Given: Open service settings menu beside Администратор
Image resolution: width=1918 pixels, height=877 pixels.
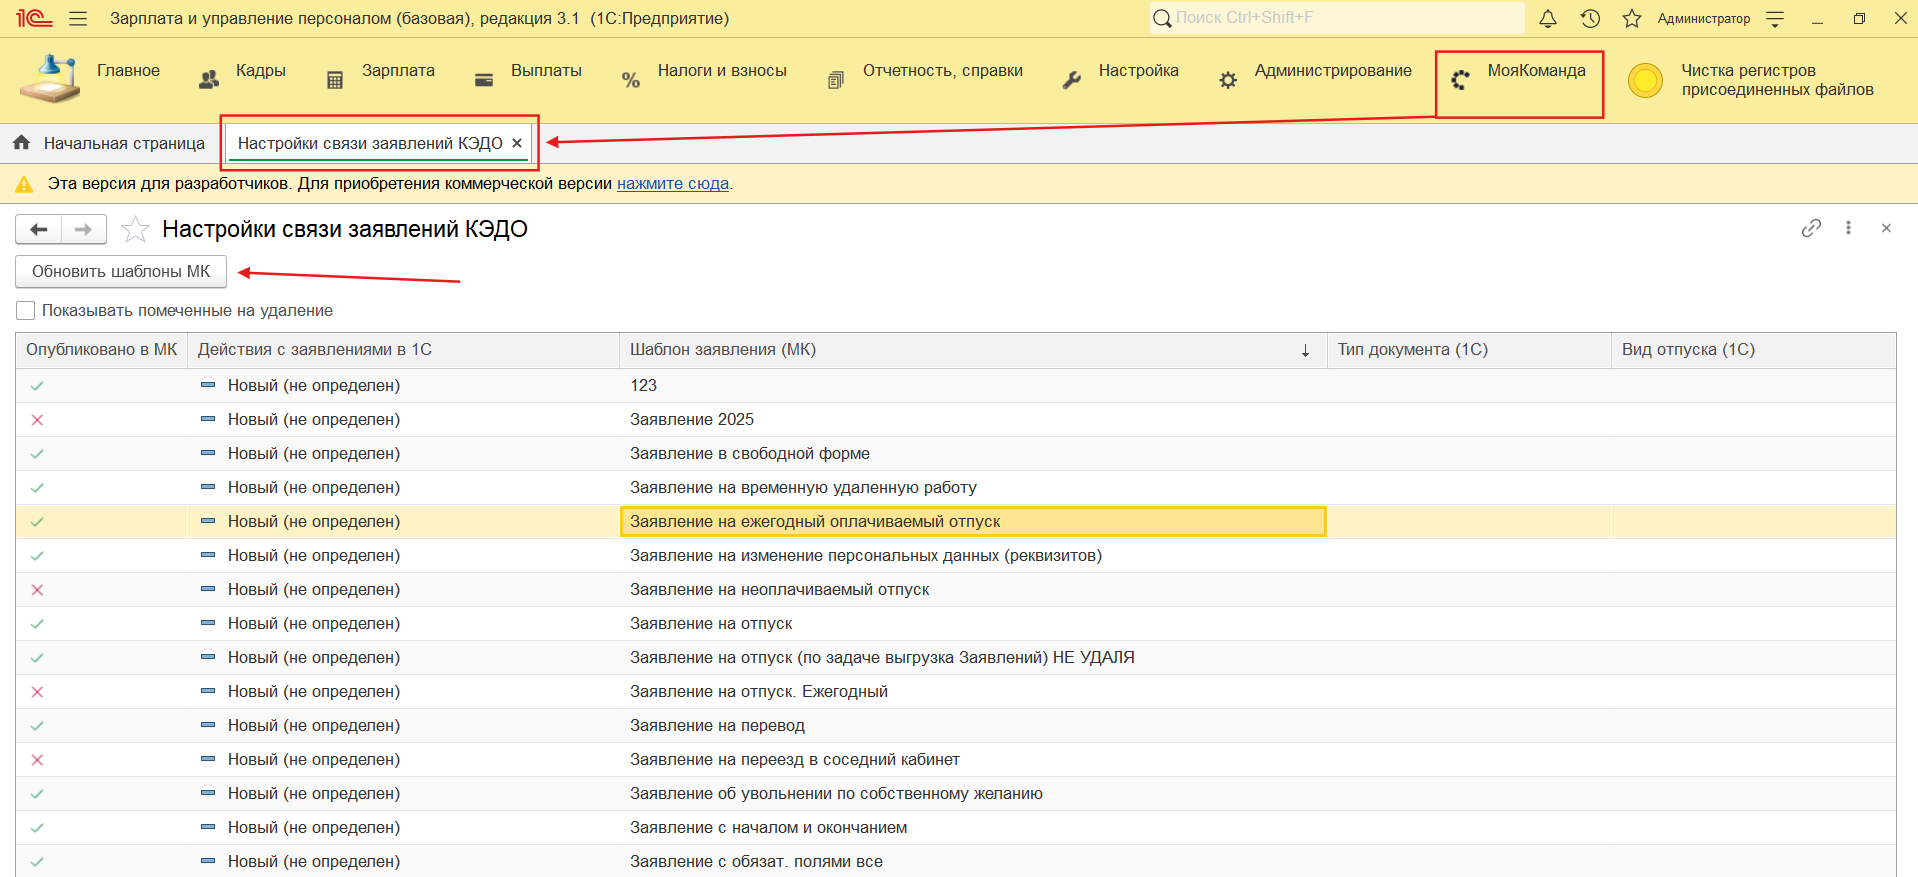Looking at the screenshot, I should (1775, 18).
